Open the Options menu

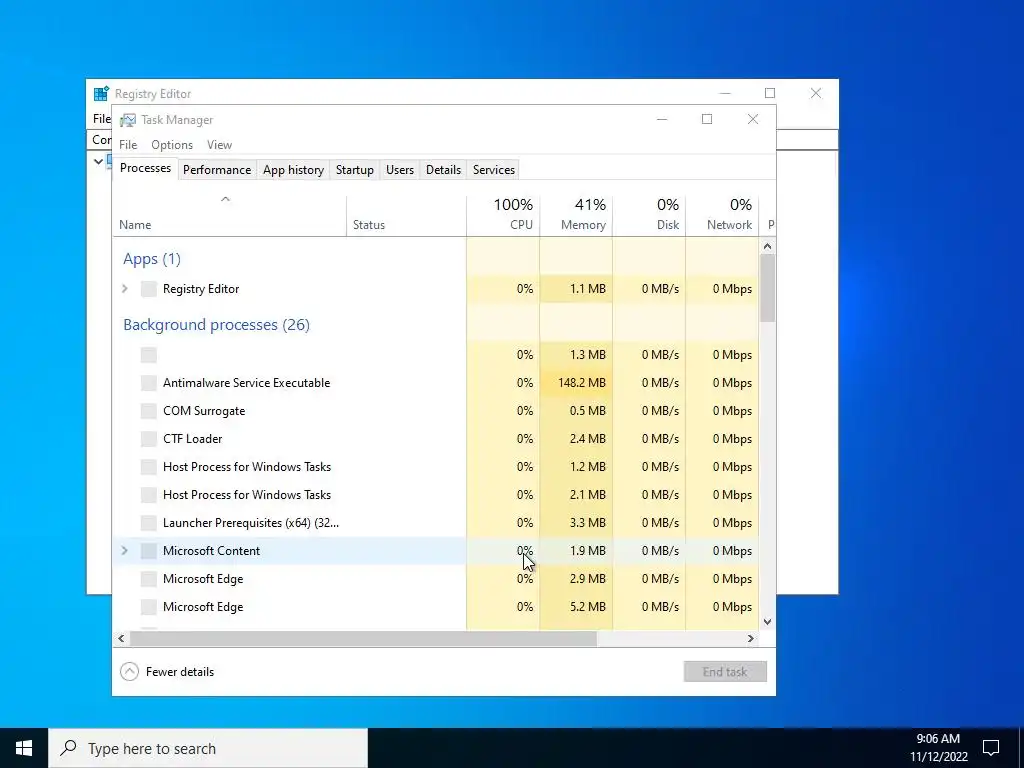(172, 145)
